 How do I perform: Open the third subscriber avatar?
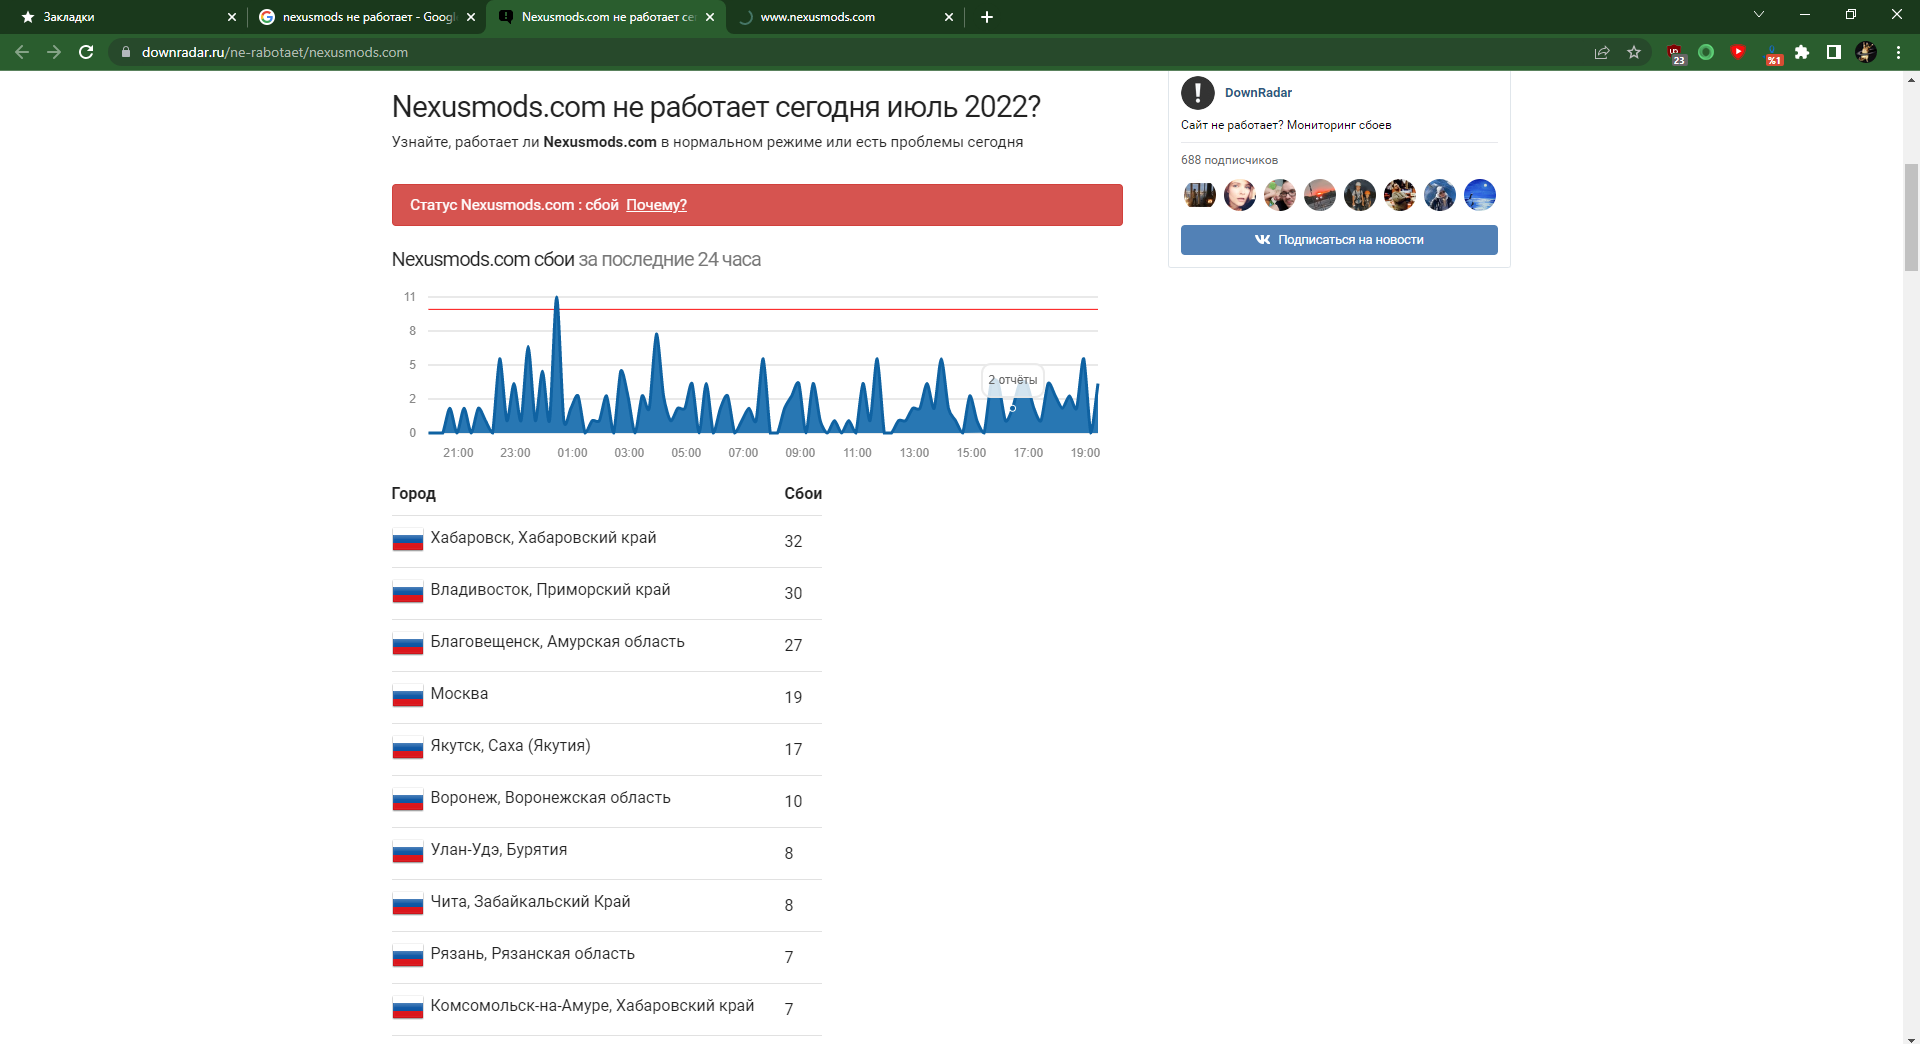click(x=1280, y=195)
